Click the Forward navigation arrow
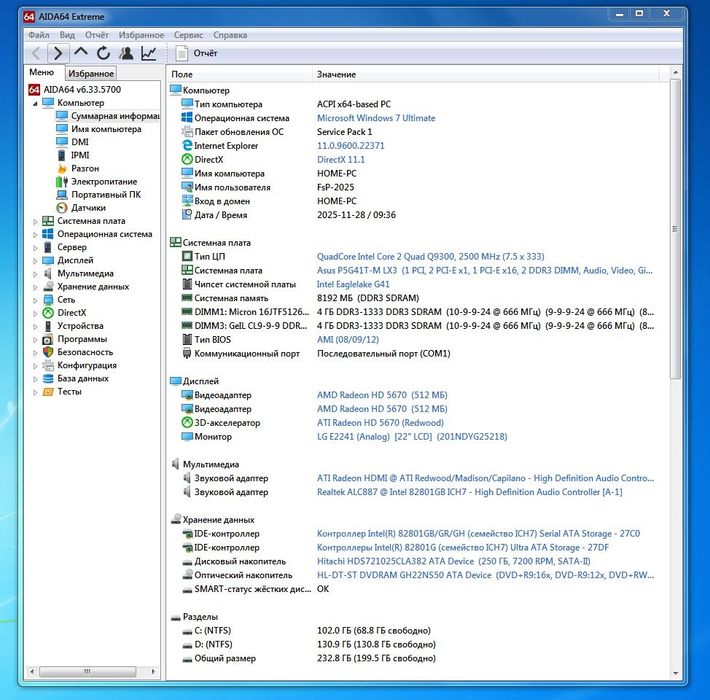Viewport: 710px width, 700px height. [58, 53]
